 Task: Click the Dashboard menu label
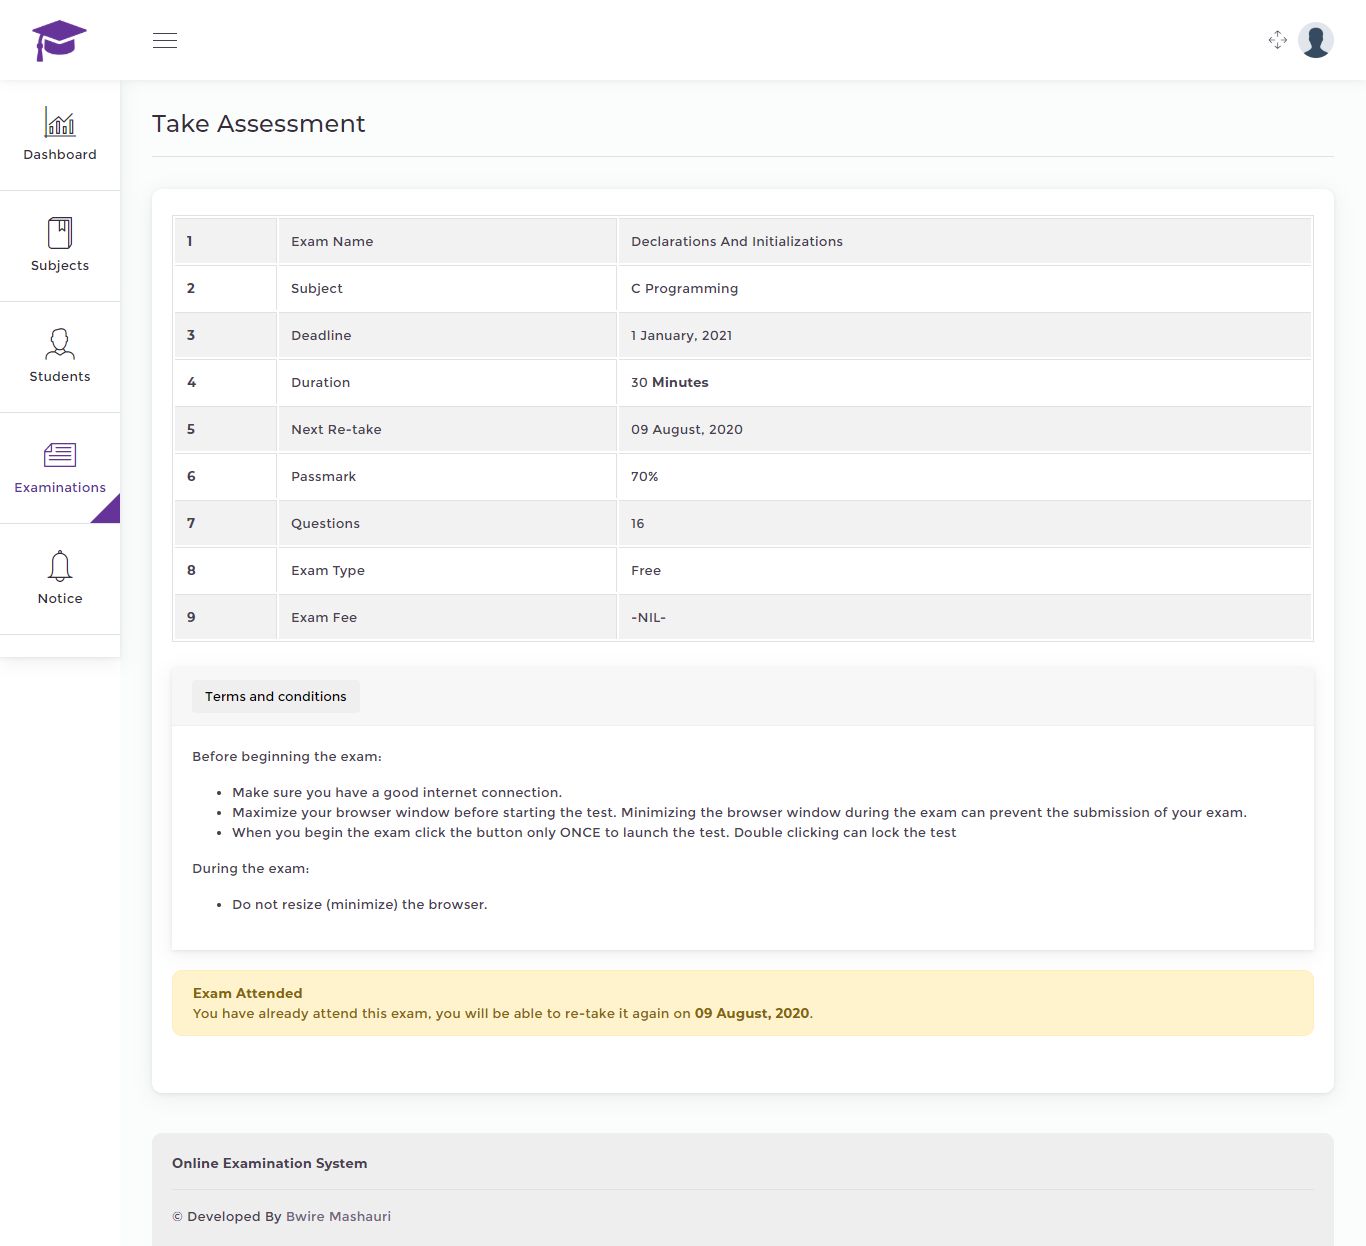pos(60,155)
